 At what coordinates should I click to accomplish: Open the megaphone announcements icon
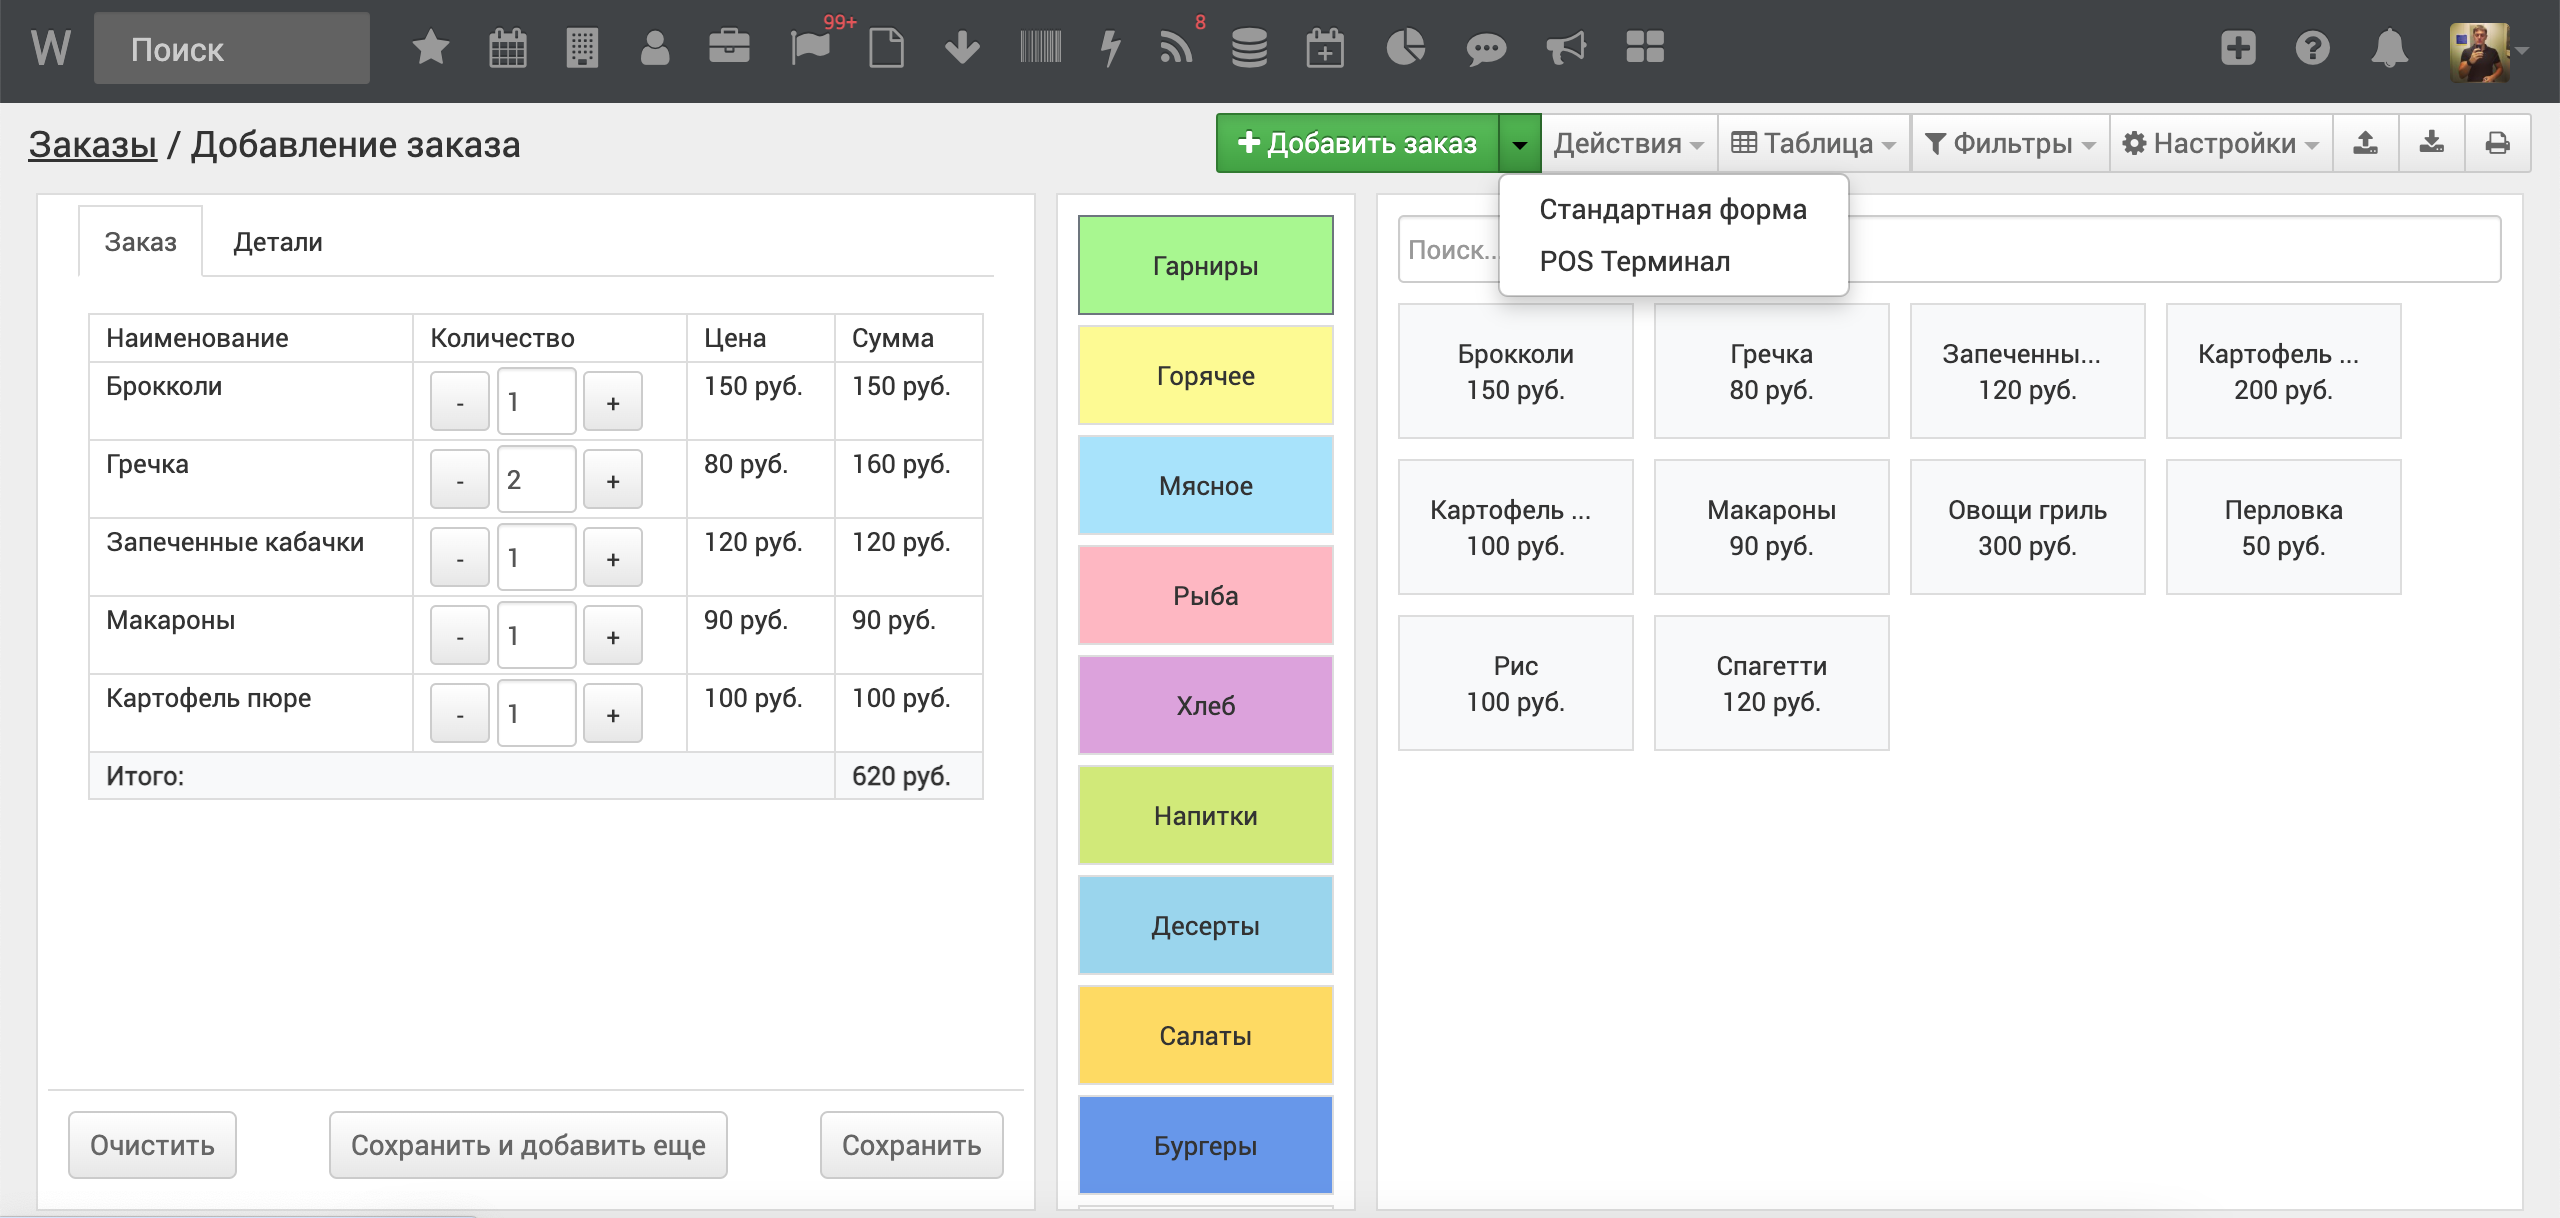tap(1565, 48)
